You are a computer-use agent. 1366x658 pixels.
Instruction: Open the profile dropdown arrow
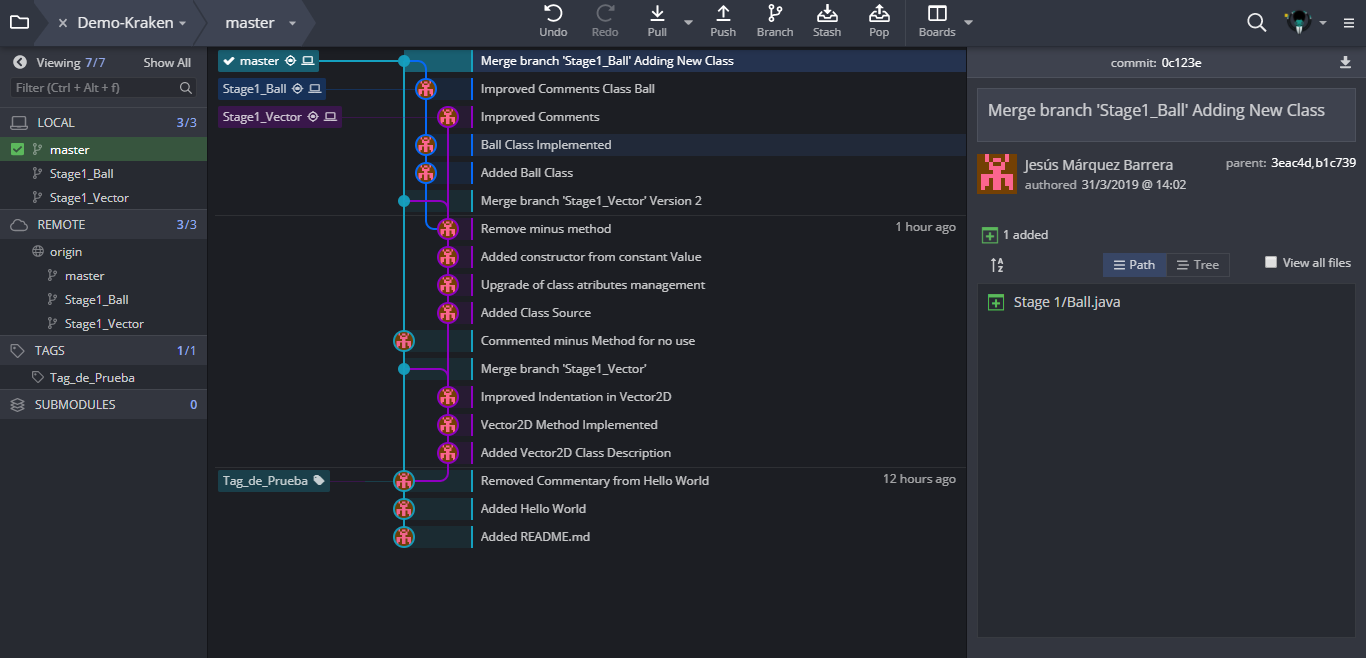pos(1323,23)
